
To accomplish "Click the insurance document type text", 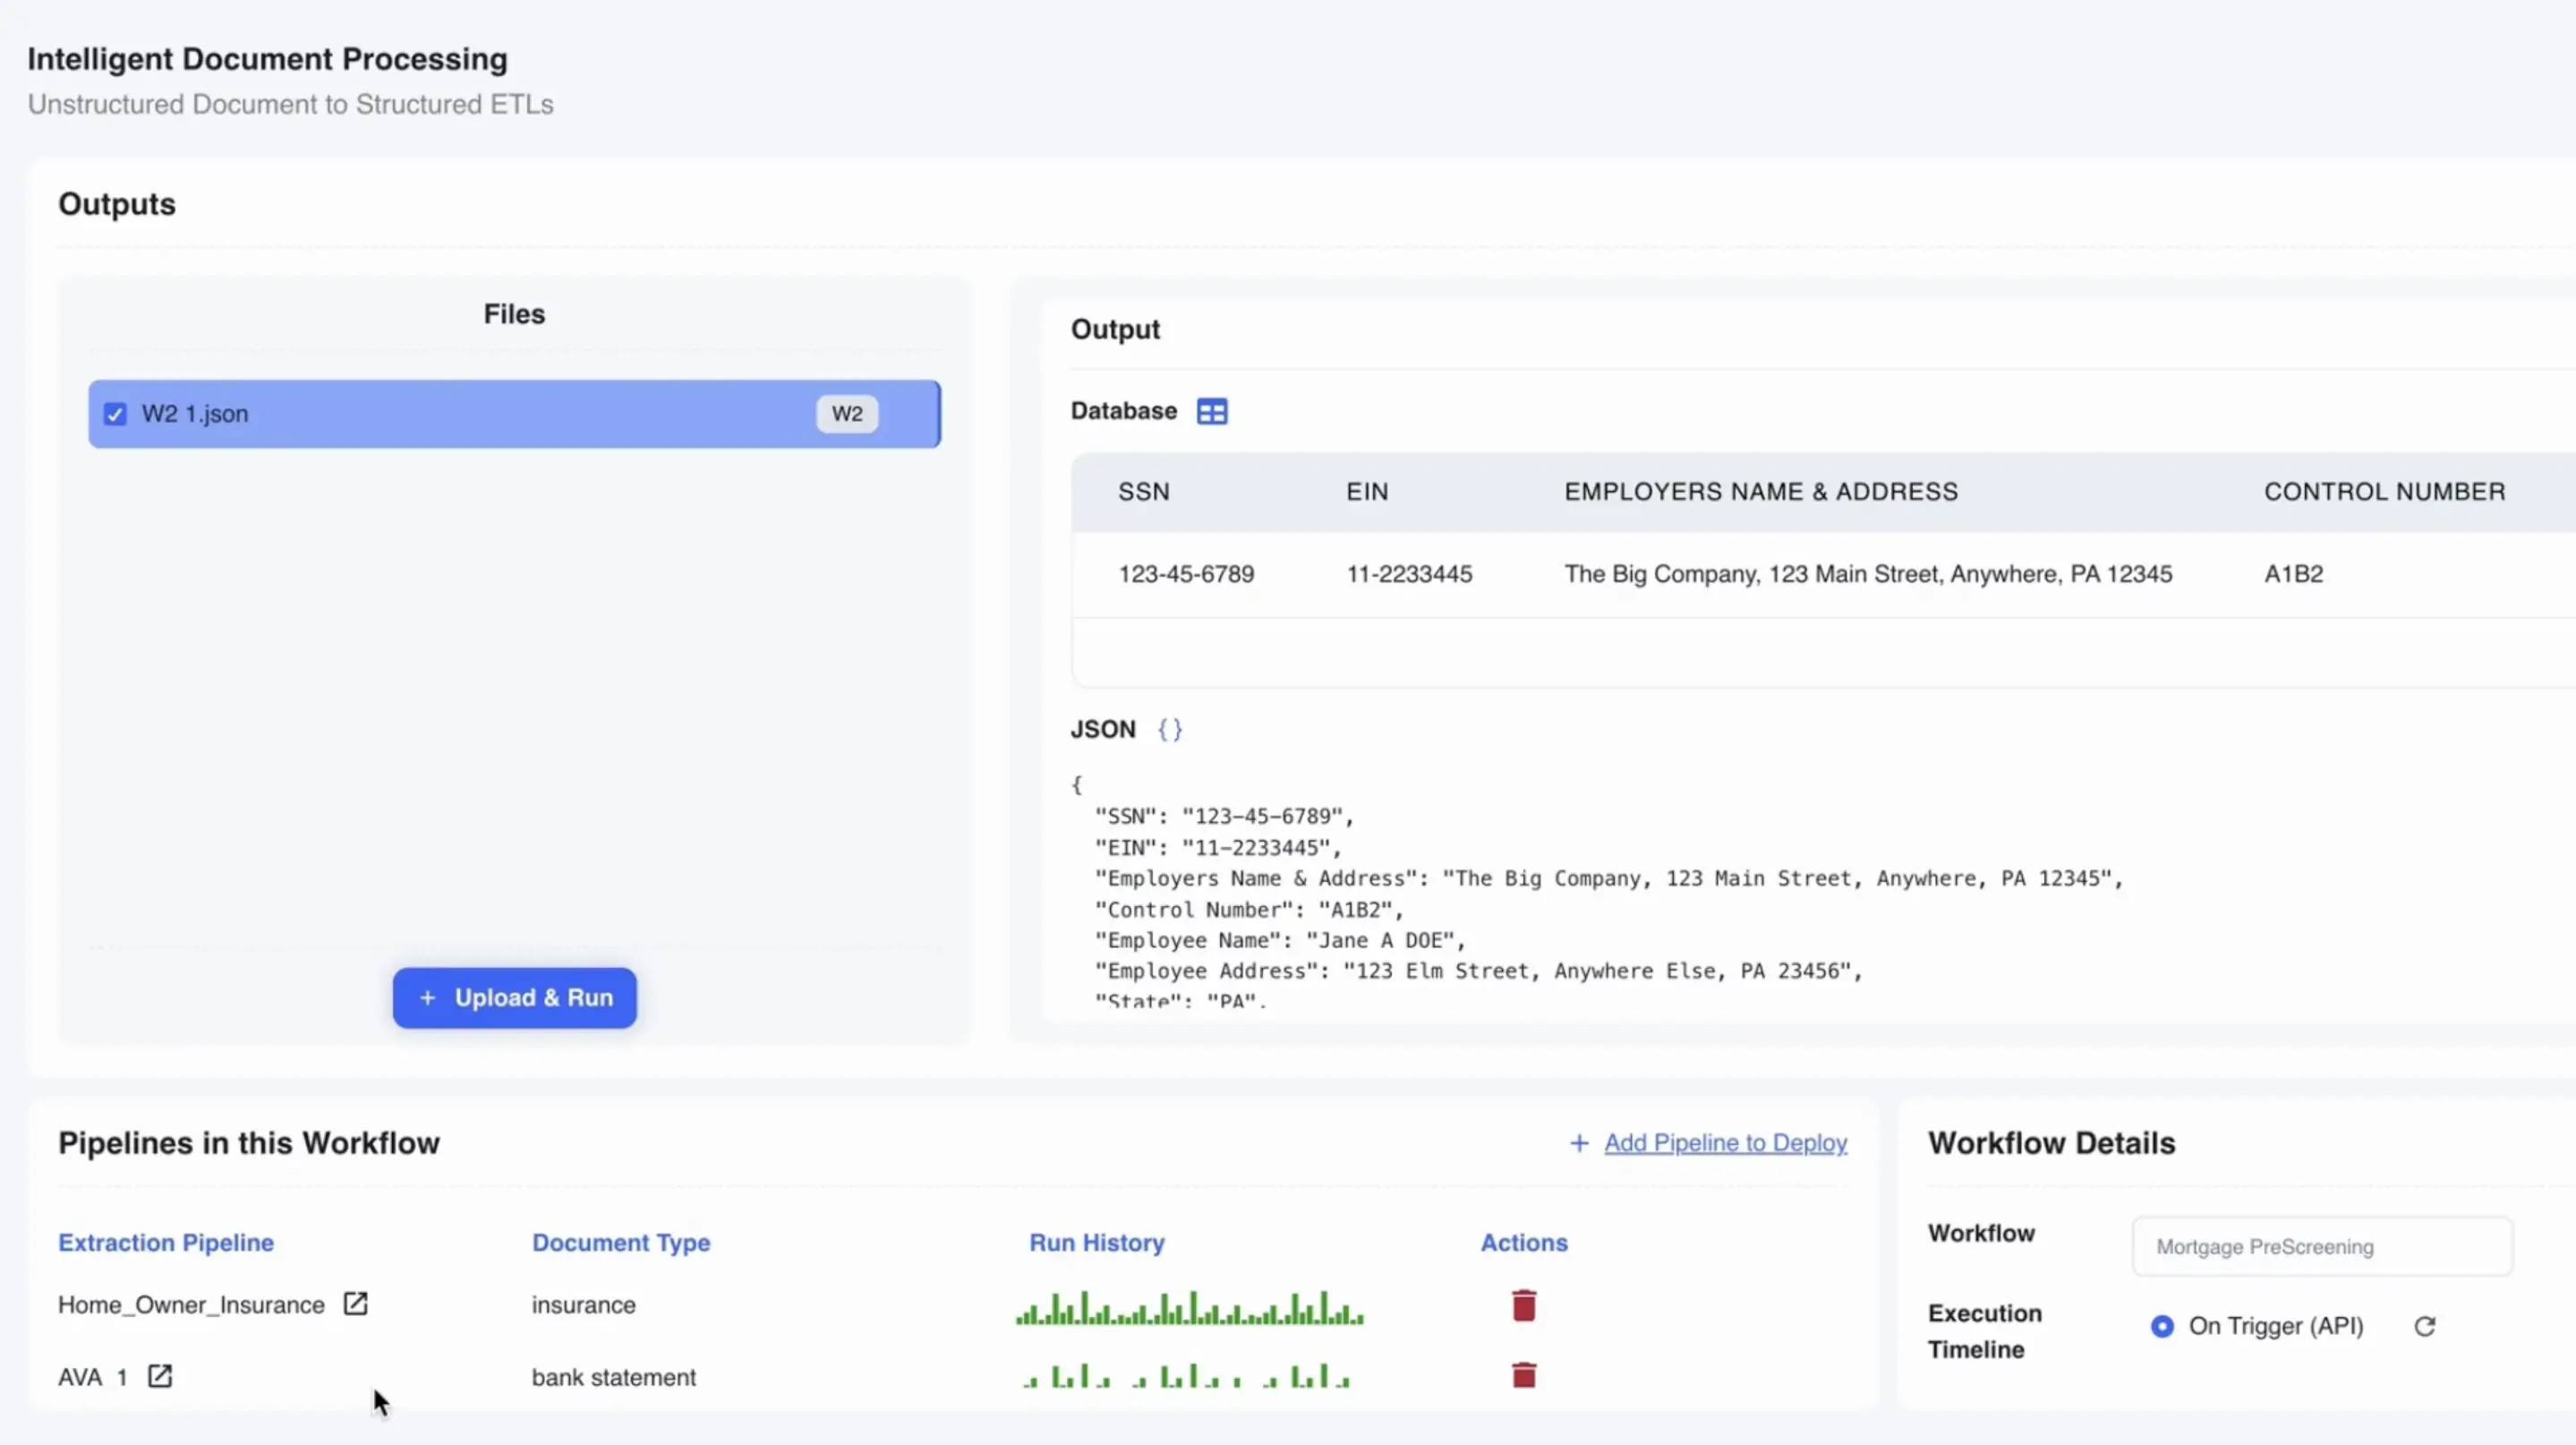I will (x=583, y=1305).
